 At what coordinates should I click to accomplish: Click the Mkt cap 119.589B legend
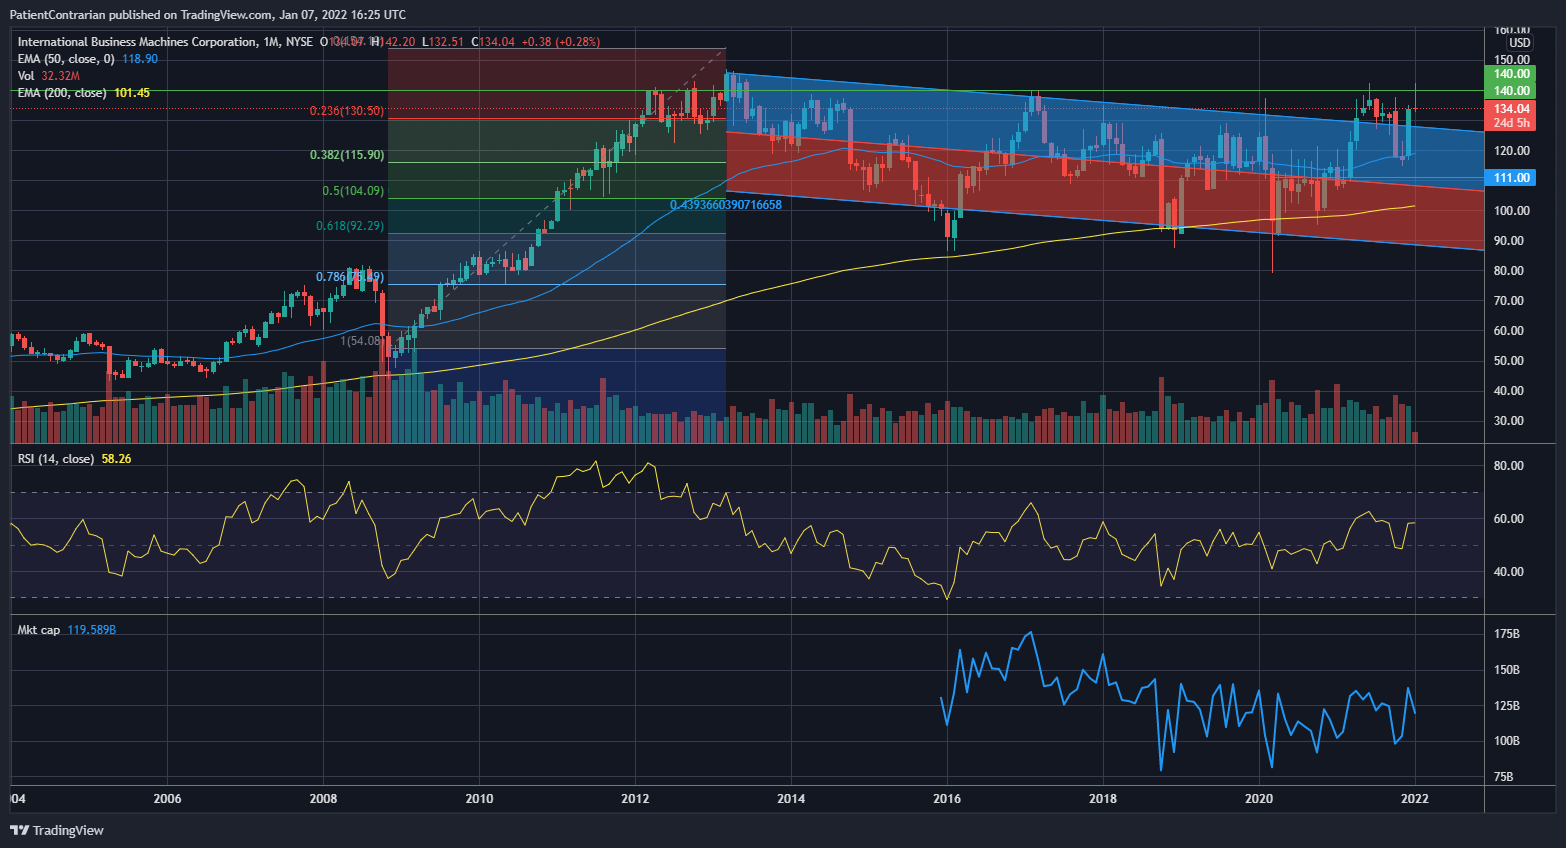(66, 630)
